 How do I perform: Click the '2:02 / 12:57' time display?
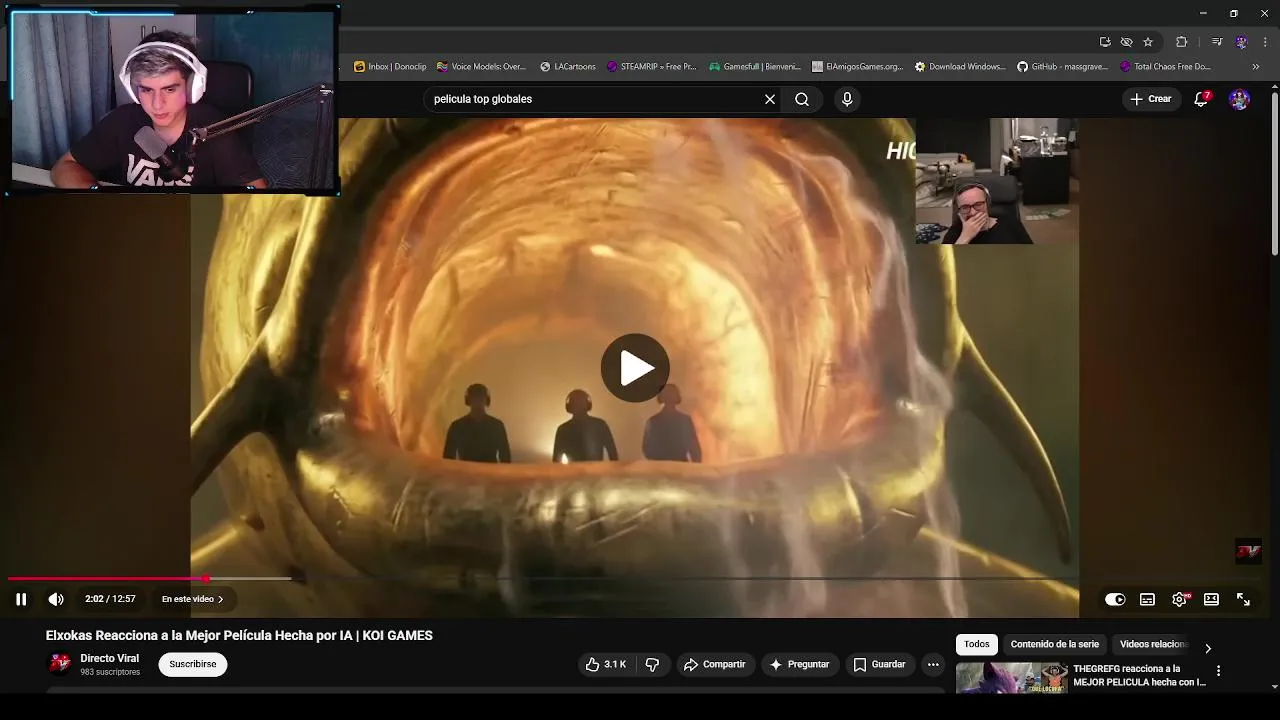coord(110,599)
